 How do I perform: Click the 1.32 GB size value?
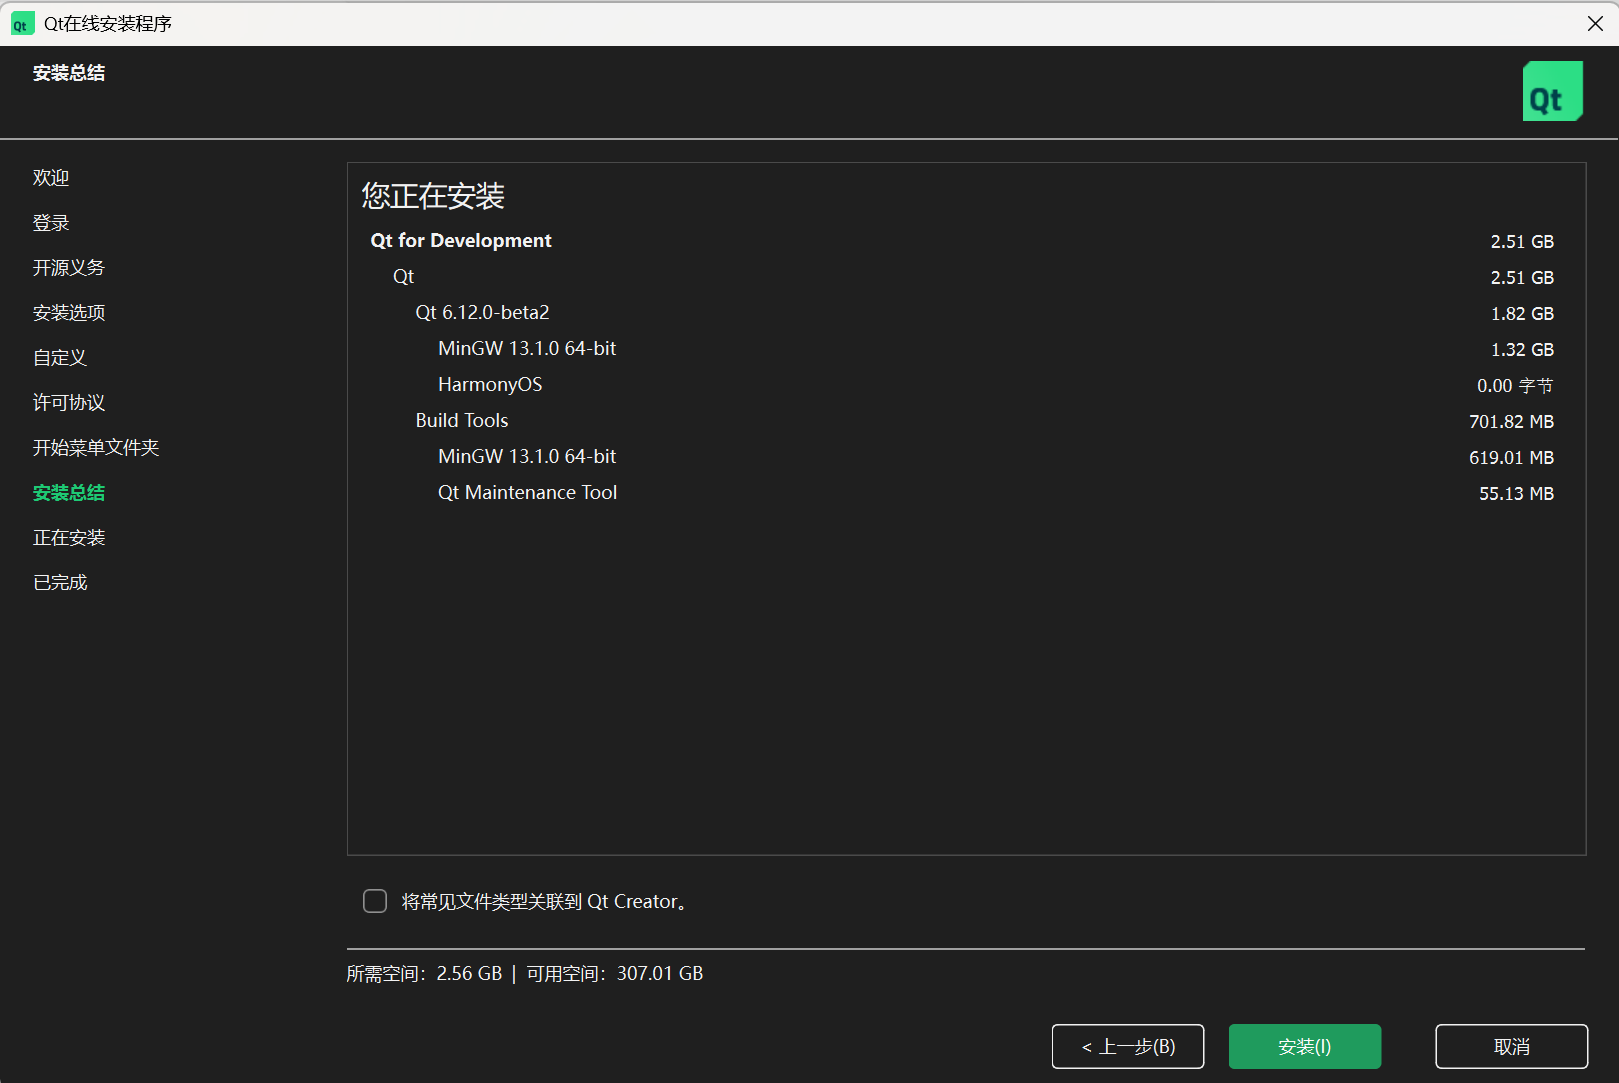click(1522, 350)
